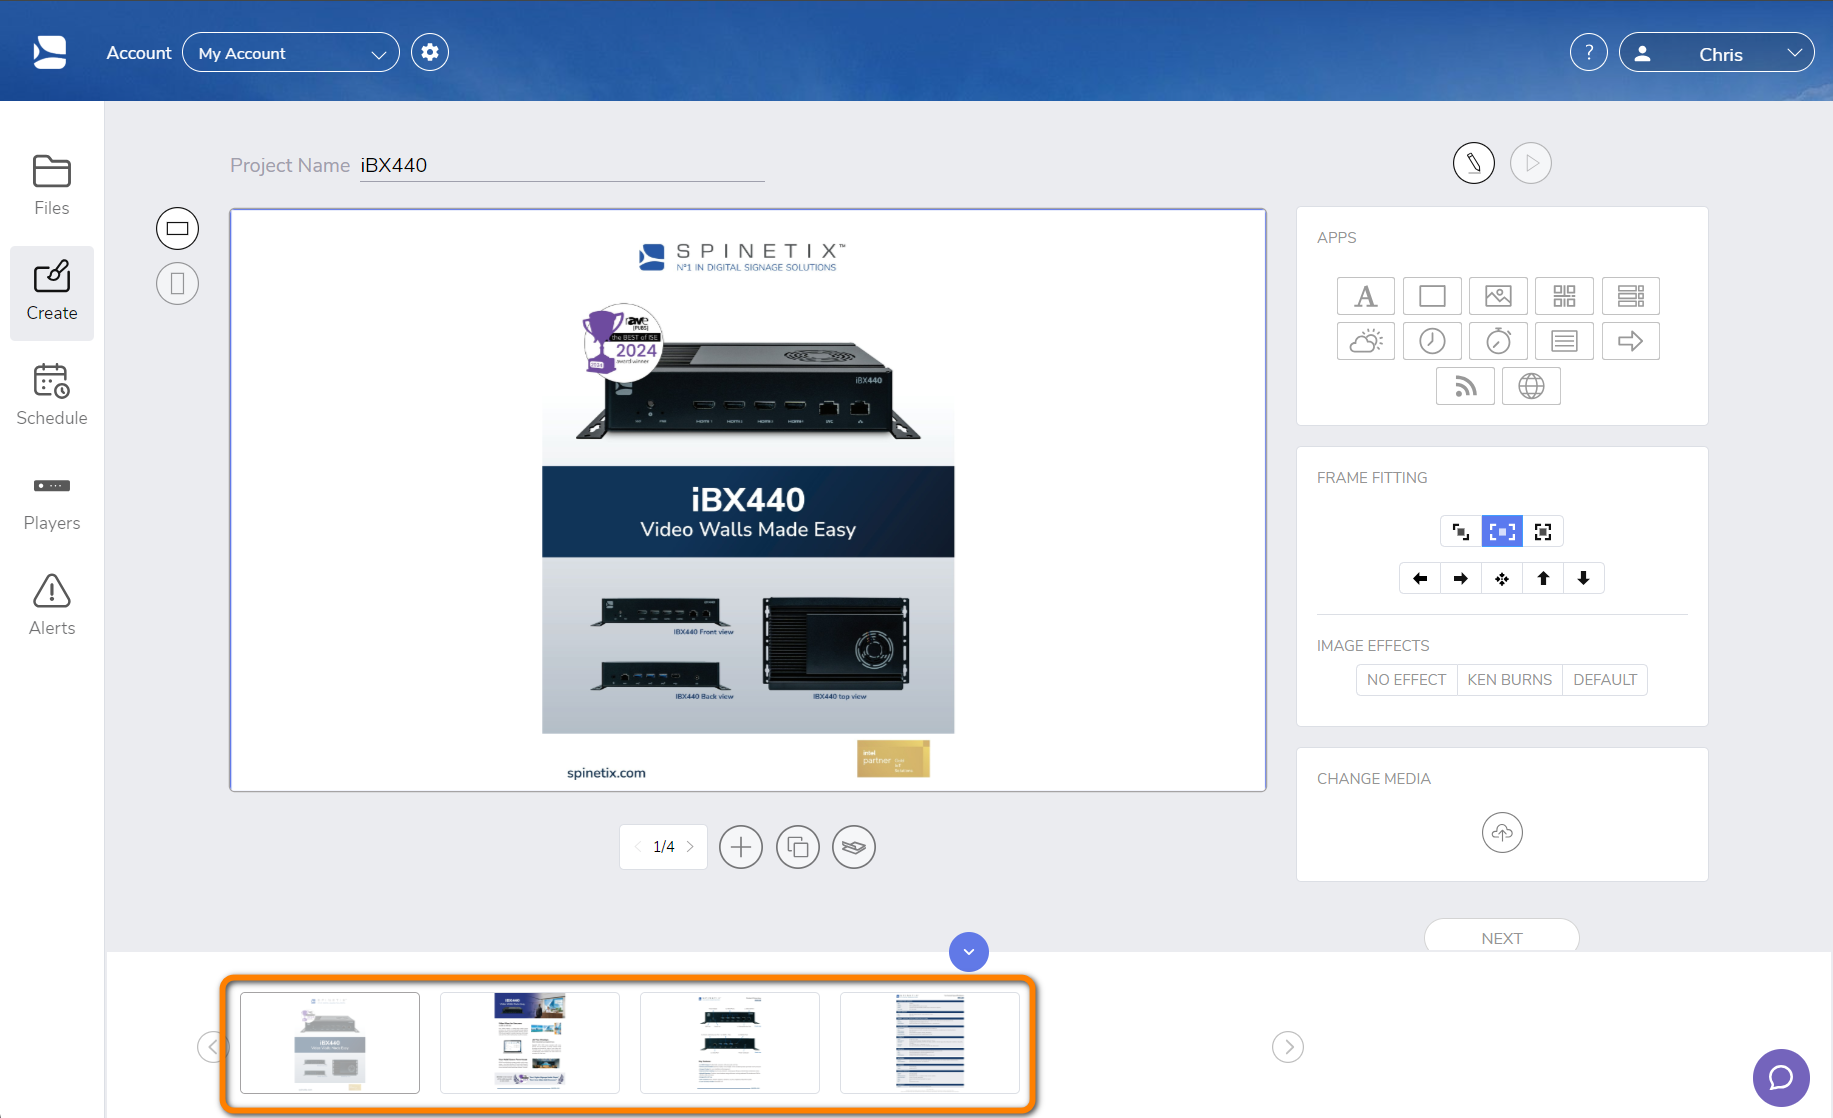Add the Image media app
Screen dimensions: 1833x1118
[x=1498, y=296]
